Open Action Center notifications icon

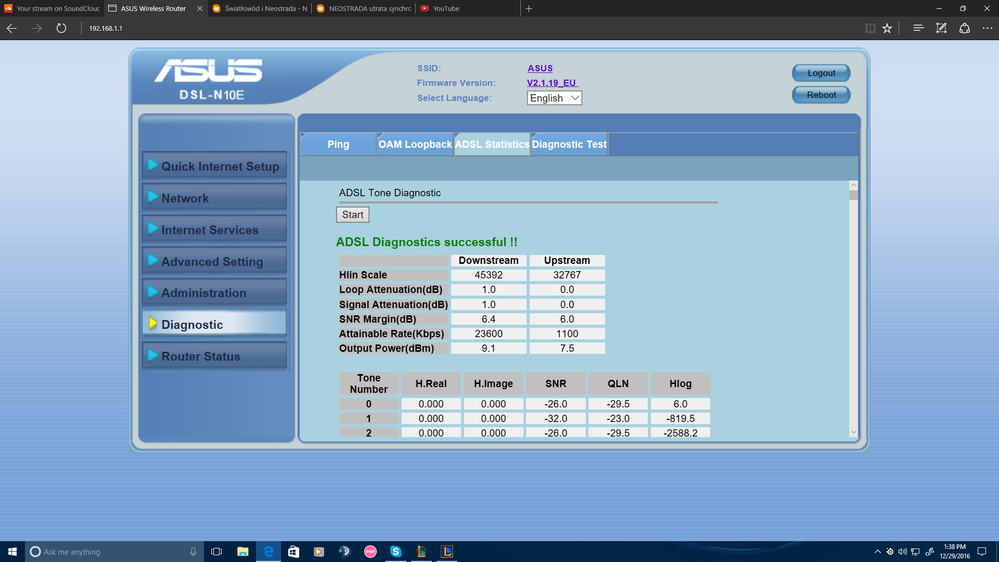click(x=982, y=552)
